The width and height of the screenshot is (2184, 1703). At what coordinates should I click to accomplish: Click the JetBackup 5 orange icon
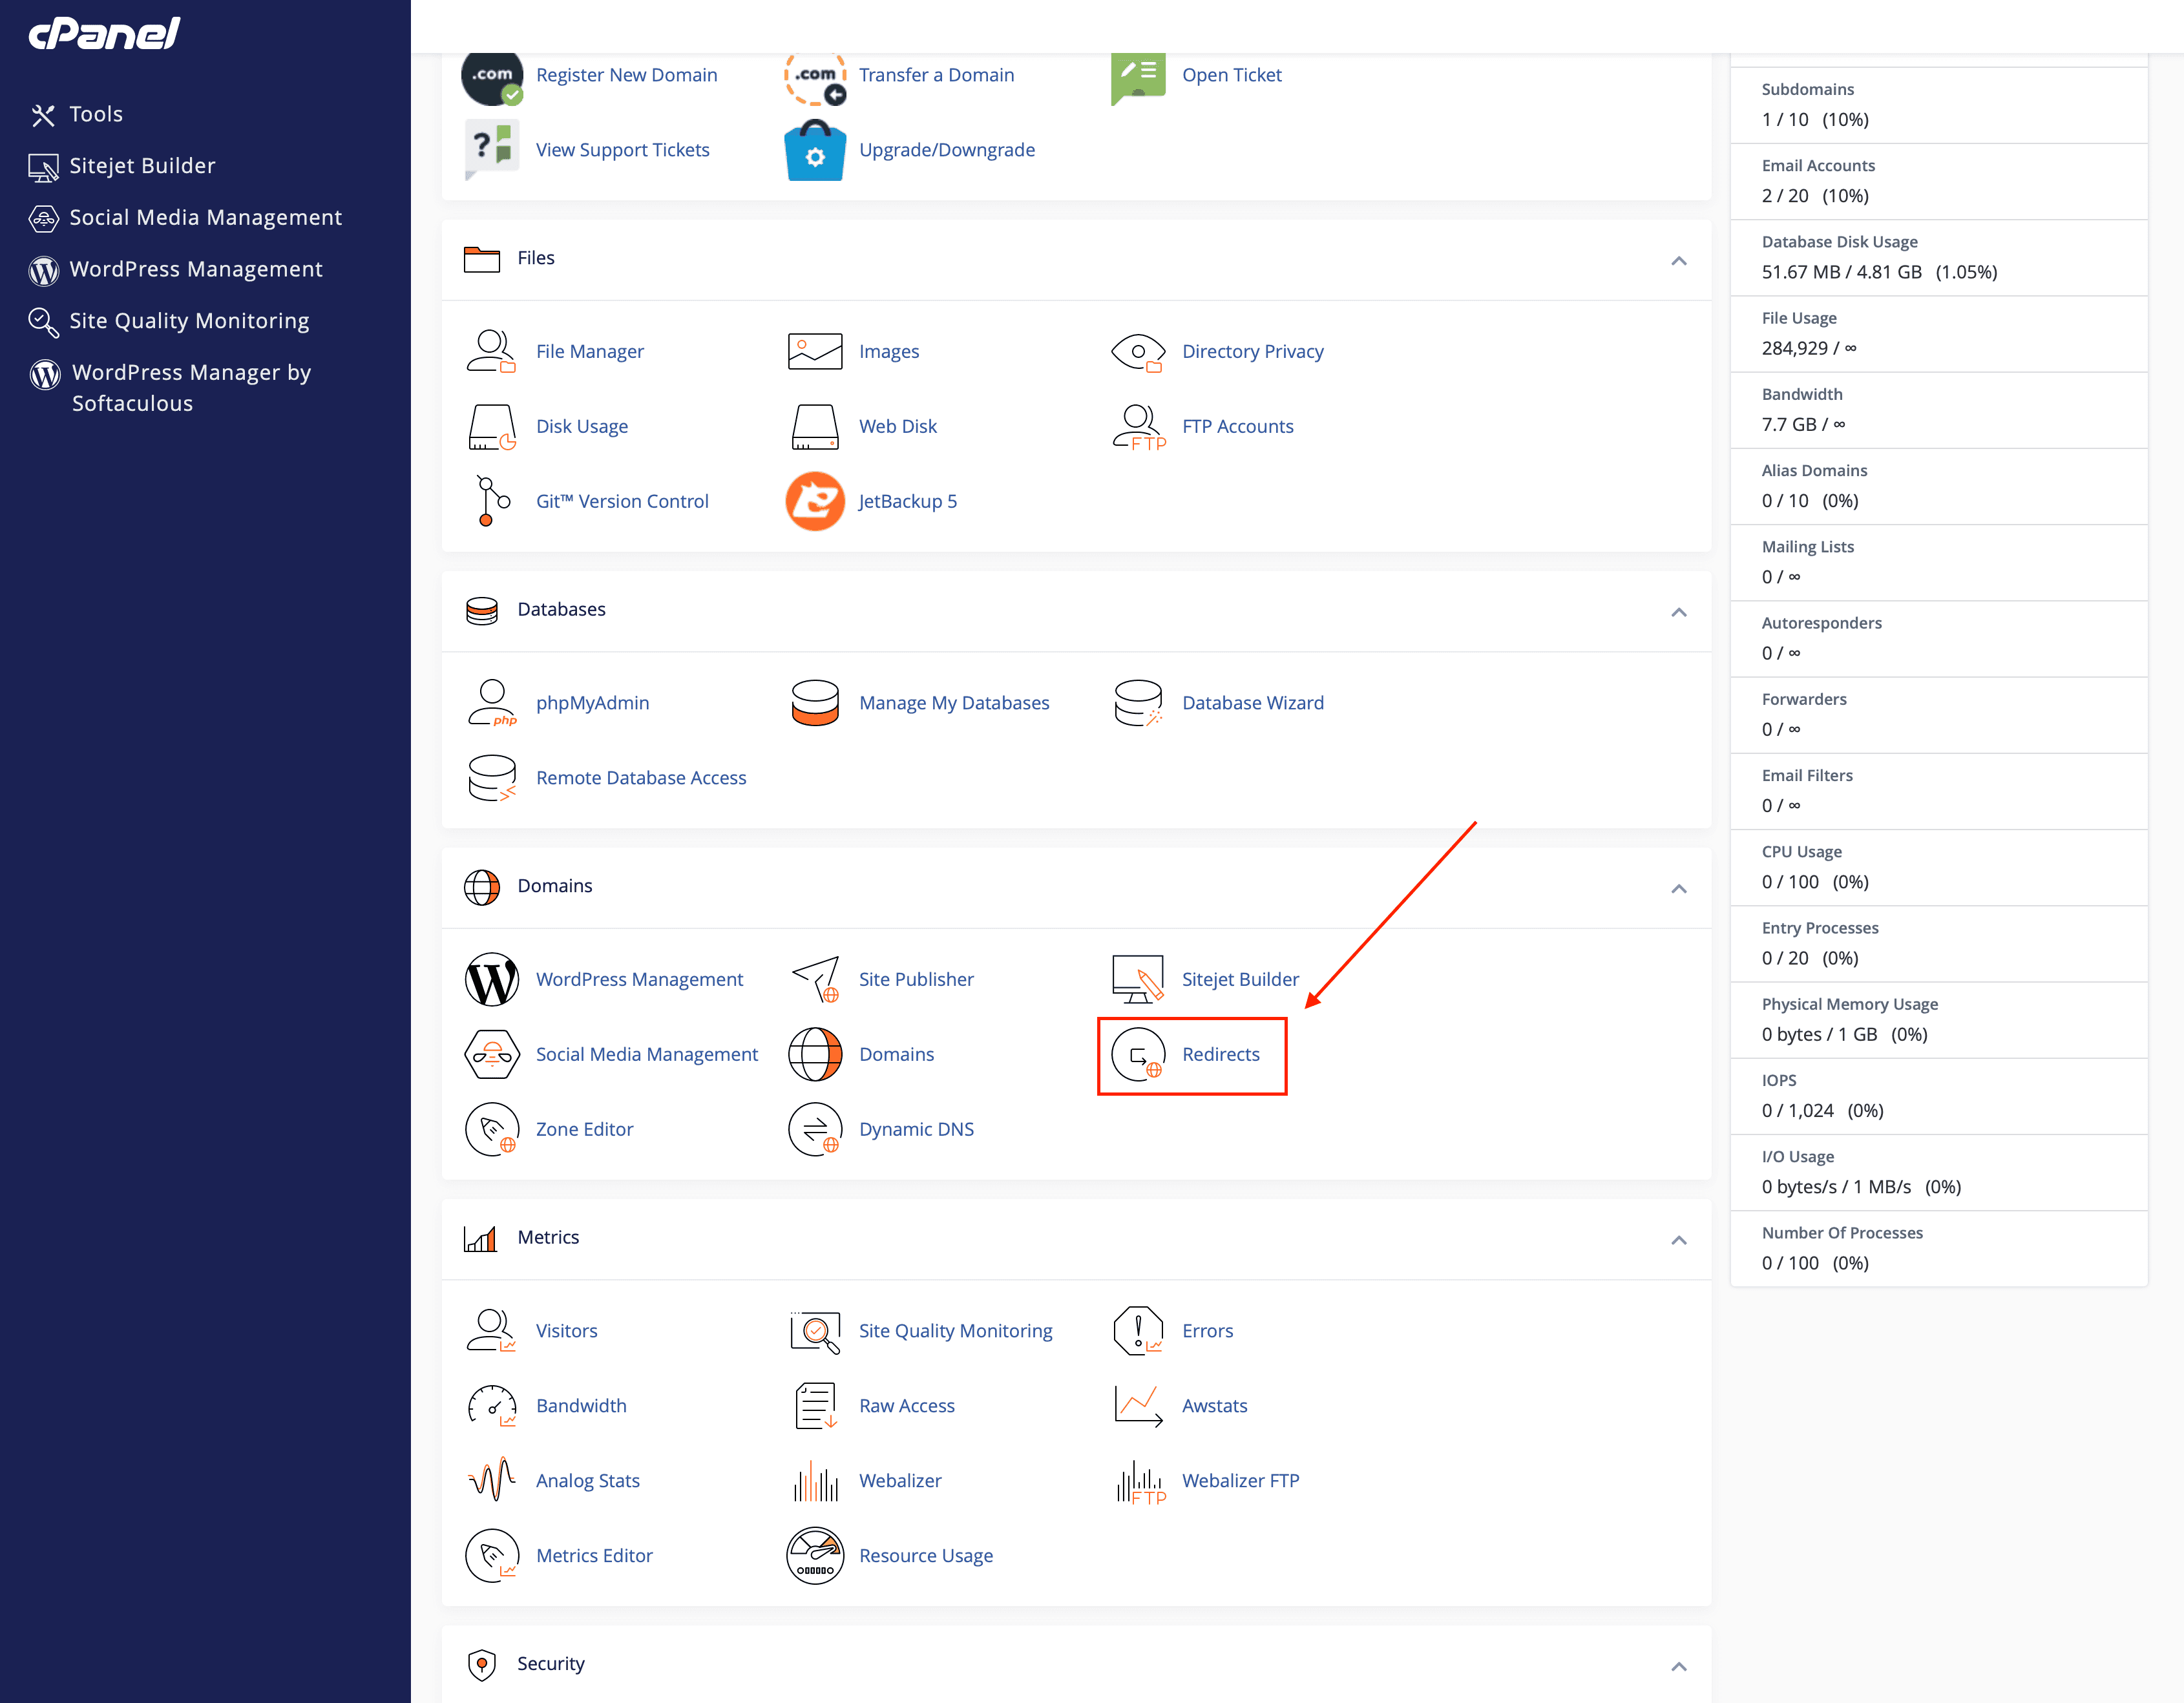pyautogui.click(x=814, y=501)
